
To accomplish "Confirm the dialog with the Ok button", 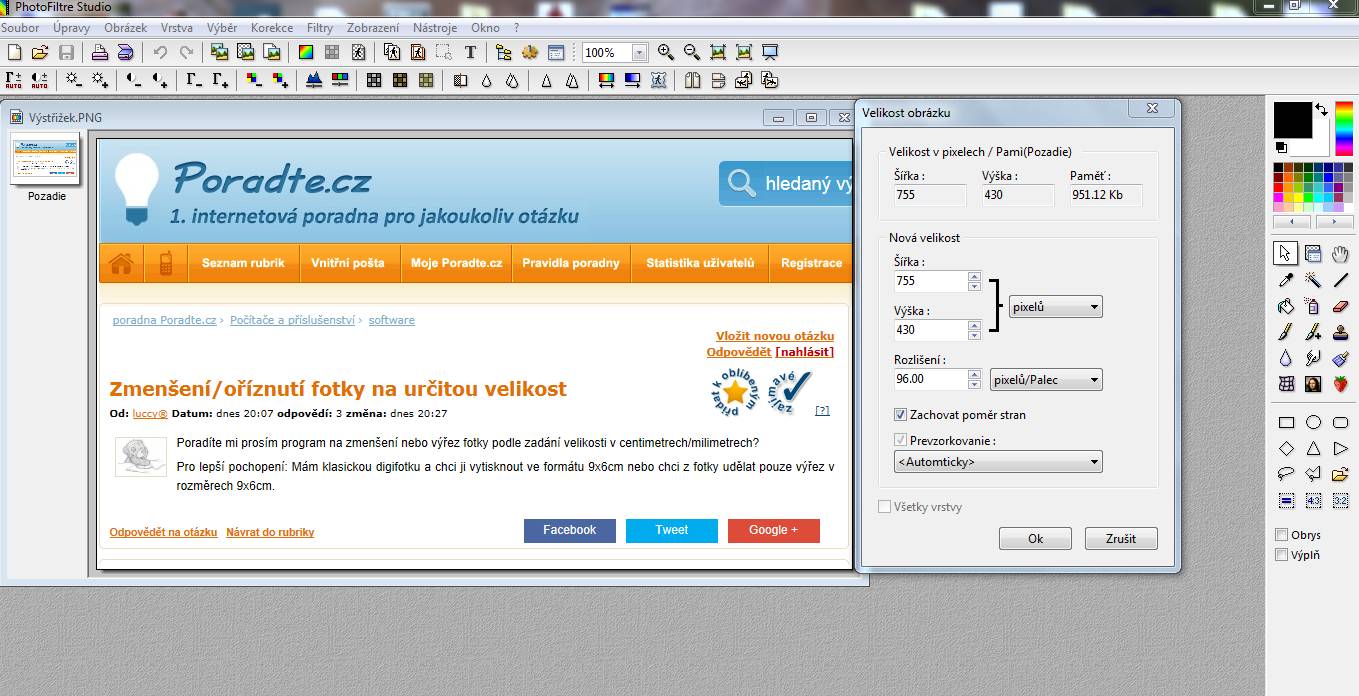I will tap(1035, 538).
